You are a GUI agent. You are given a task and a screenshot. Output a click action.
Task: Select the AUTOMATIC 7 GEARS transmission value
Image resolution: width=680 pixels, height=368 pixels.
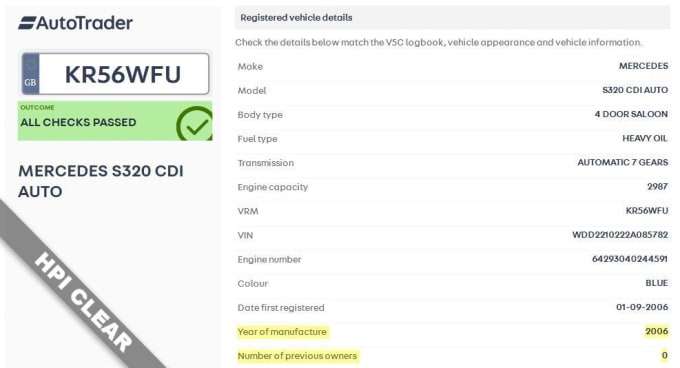[623, 163]
